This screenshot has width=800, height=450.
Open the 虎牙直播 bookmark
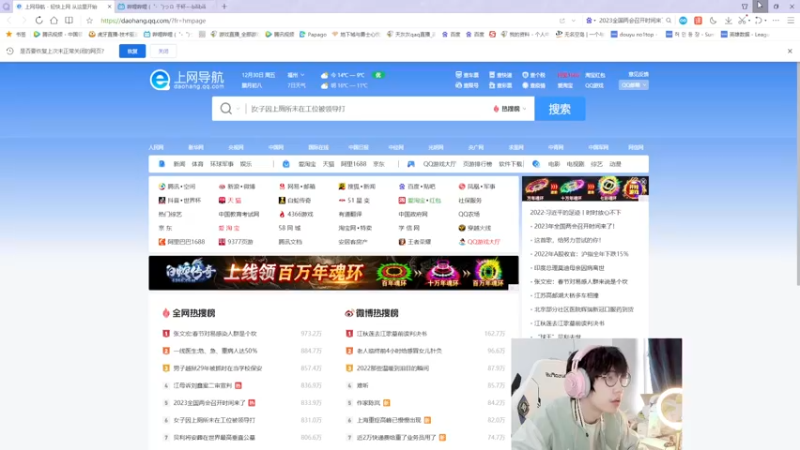click(113, 34)
